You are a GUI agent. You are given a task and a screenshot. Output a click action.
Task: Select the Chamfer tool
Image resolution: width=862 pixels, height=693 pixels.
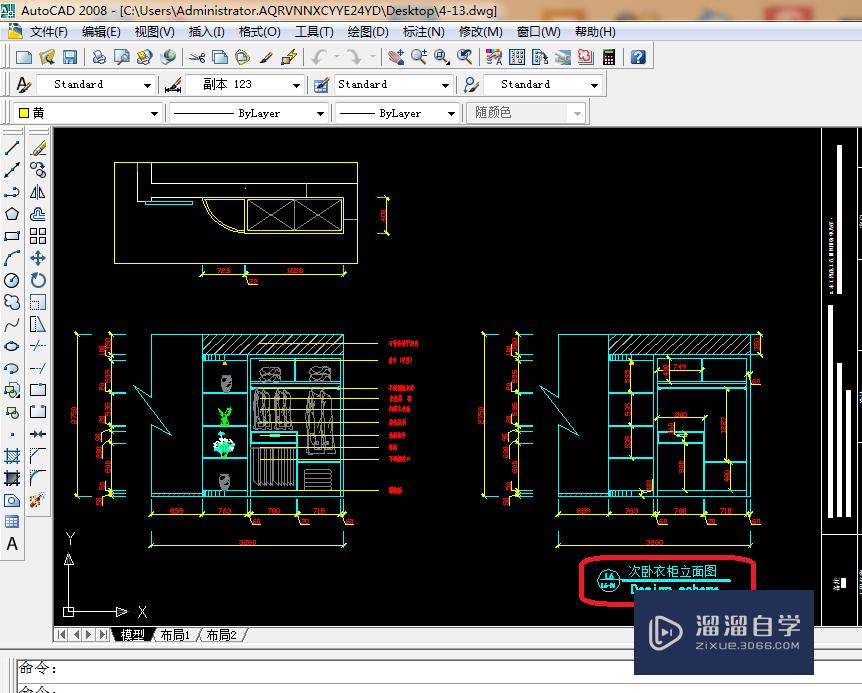tap(38, 456)
